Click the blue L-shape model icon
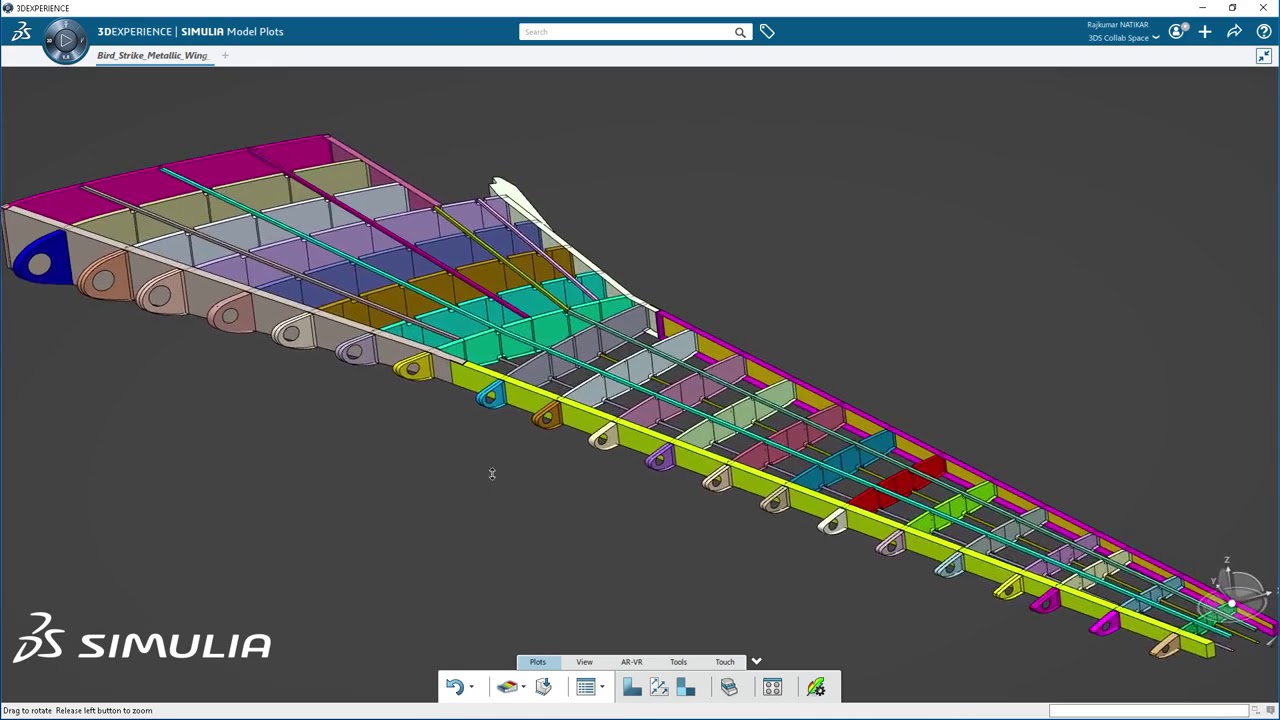This screenshot has height=720, width=1280. (632, 687)
